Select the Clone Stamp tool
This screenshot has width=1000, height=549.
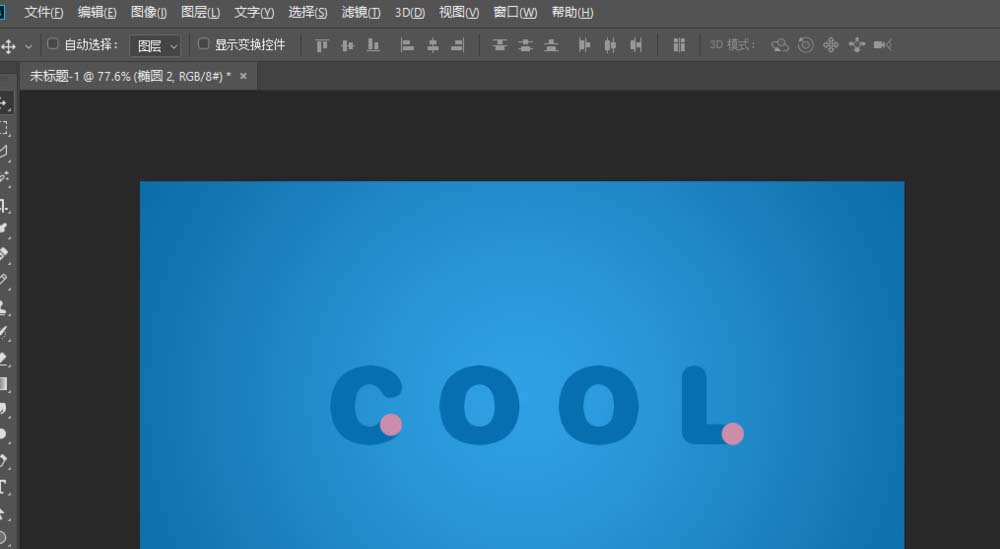(x=4, y=307)
